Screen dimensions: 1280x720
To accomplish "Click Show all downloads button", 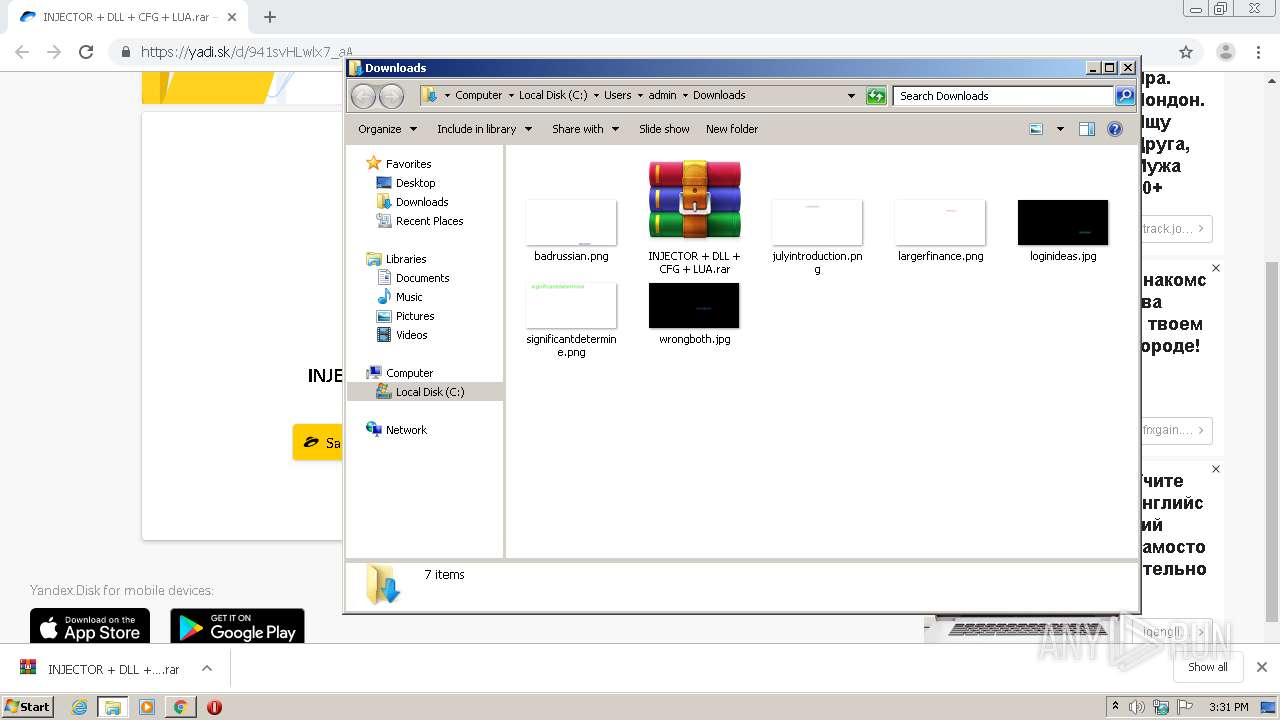I will click(1208, 667).
